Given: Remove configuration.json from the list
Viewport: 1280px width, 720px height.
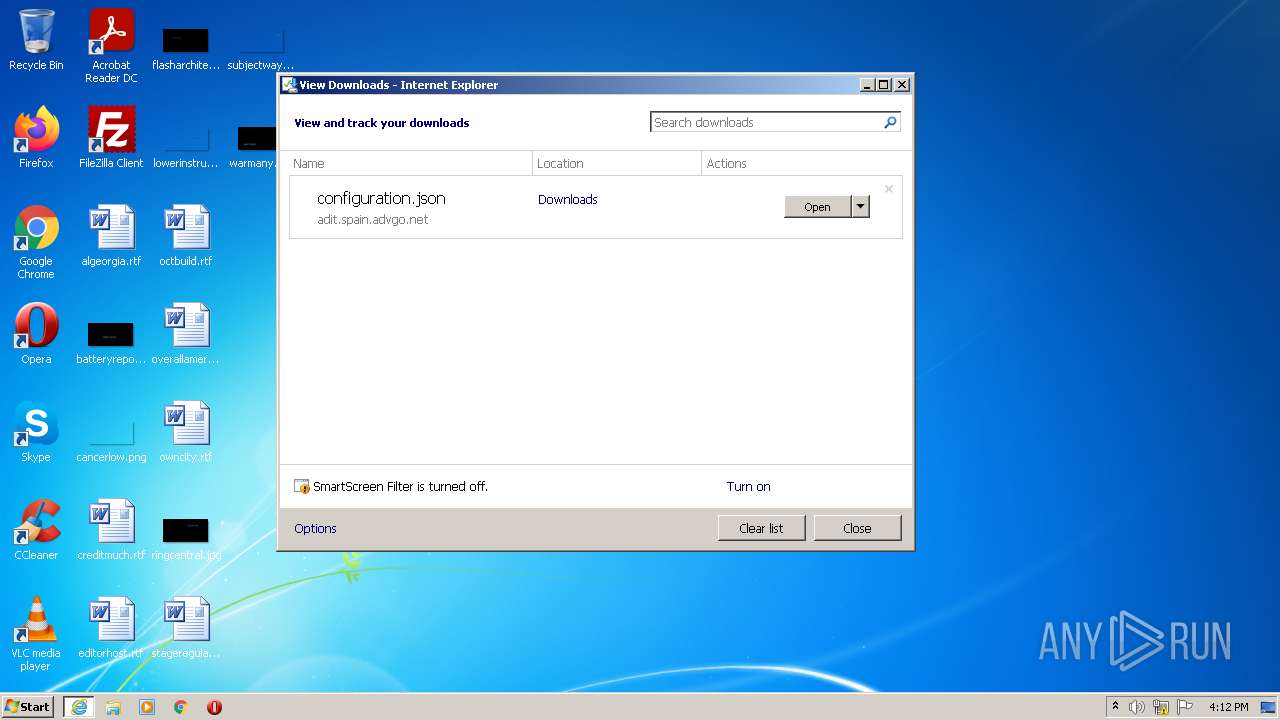Looking at the screenshot, I should click(x=888, y=188).
